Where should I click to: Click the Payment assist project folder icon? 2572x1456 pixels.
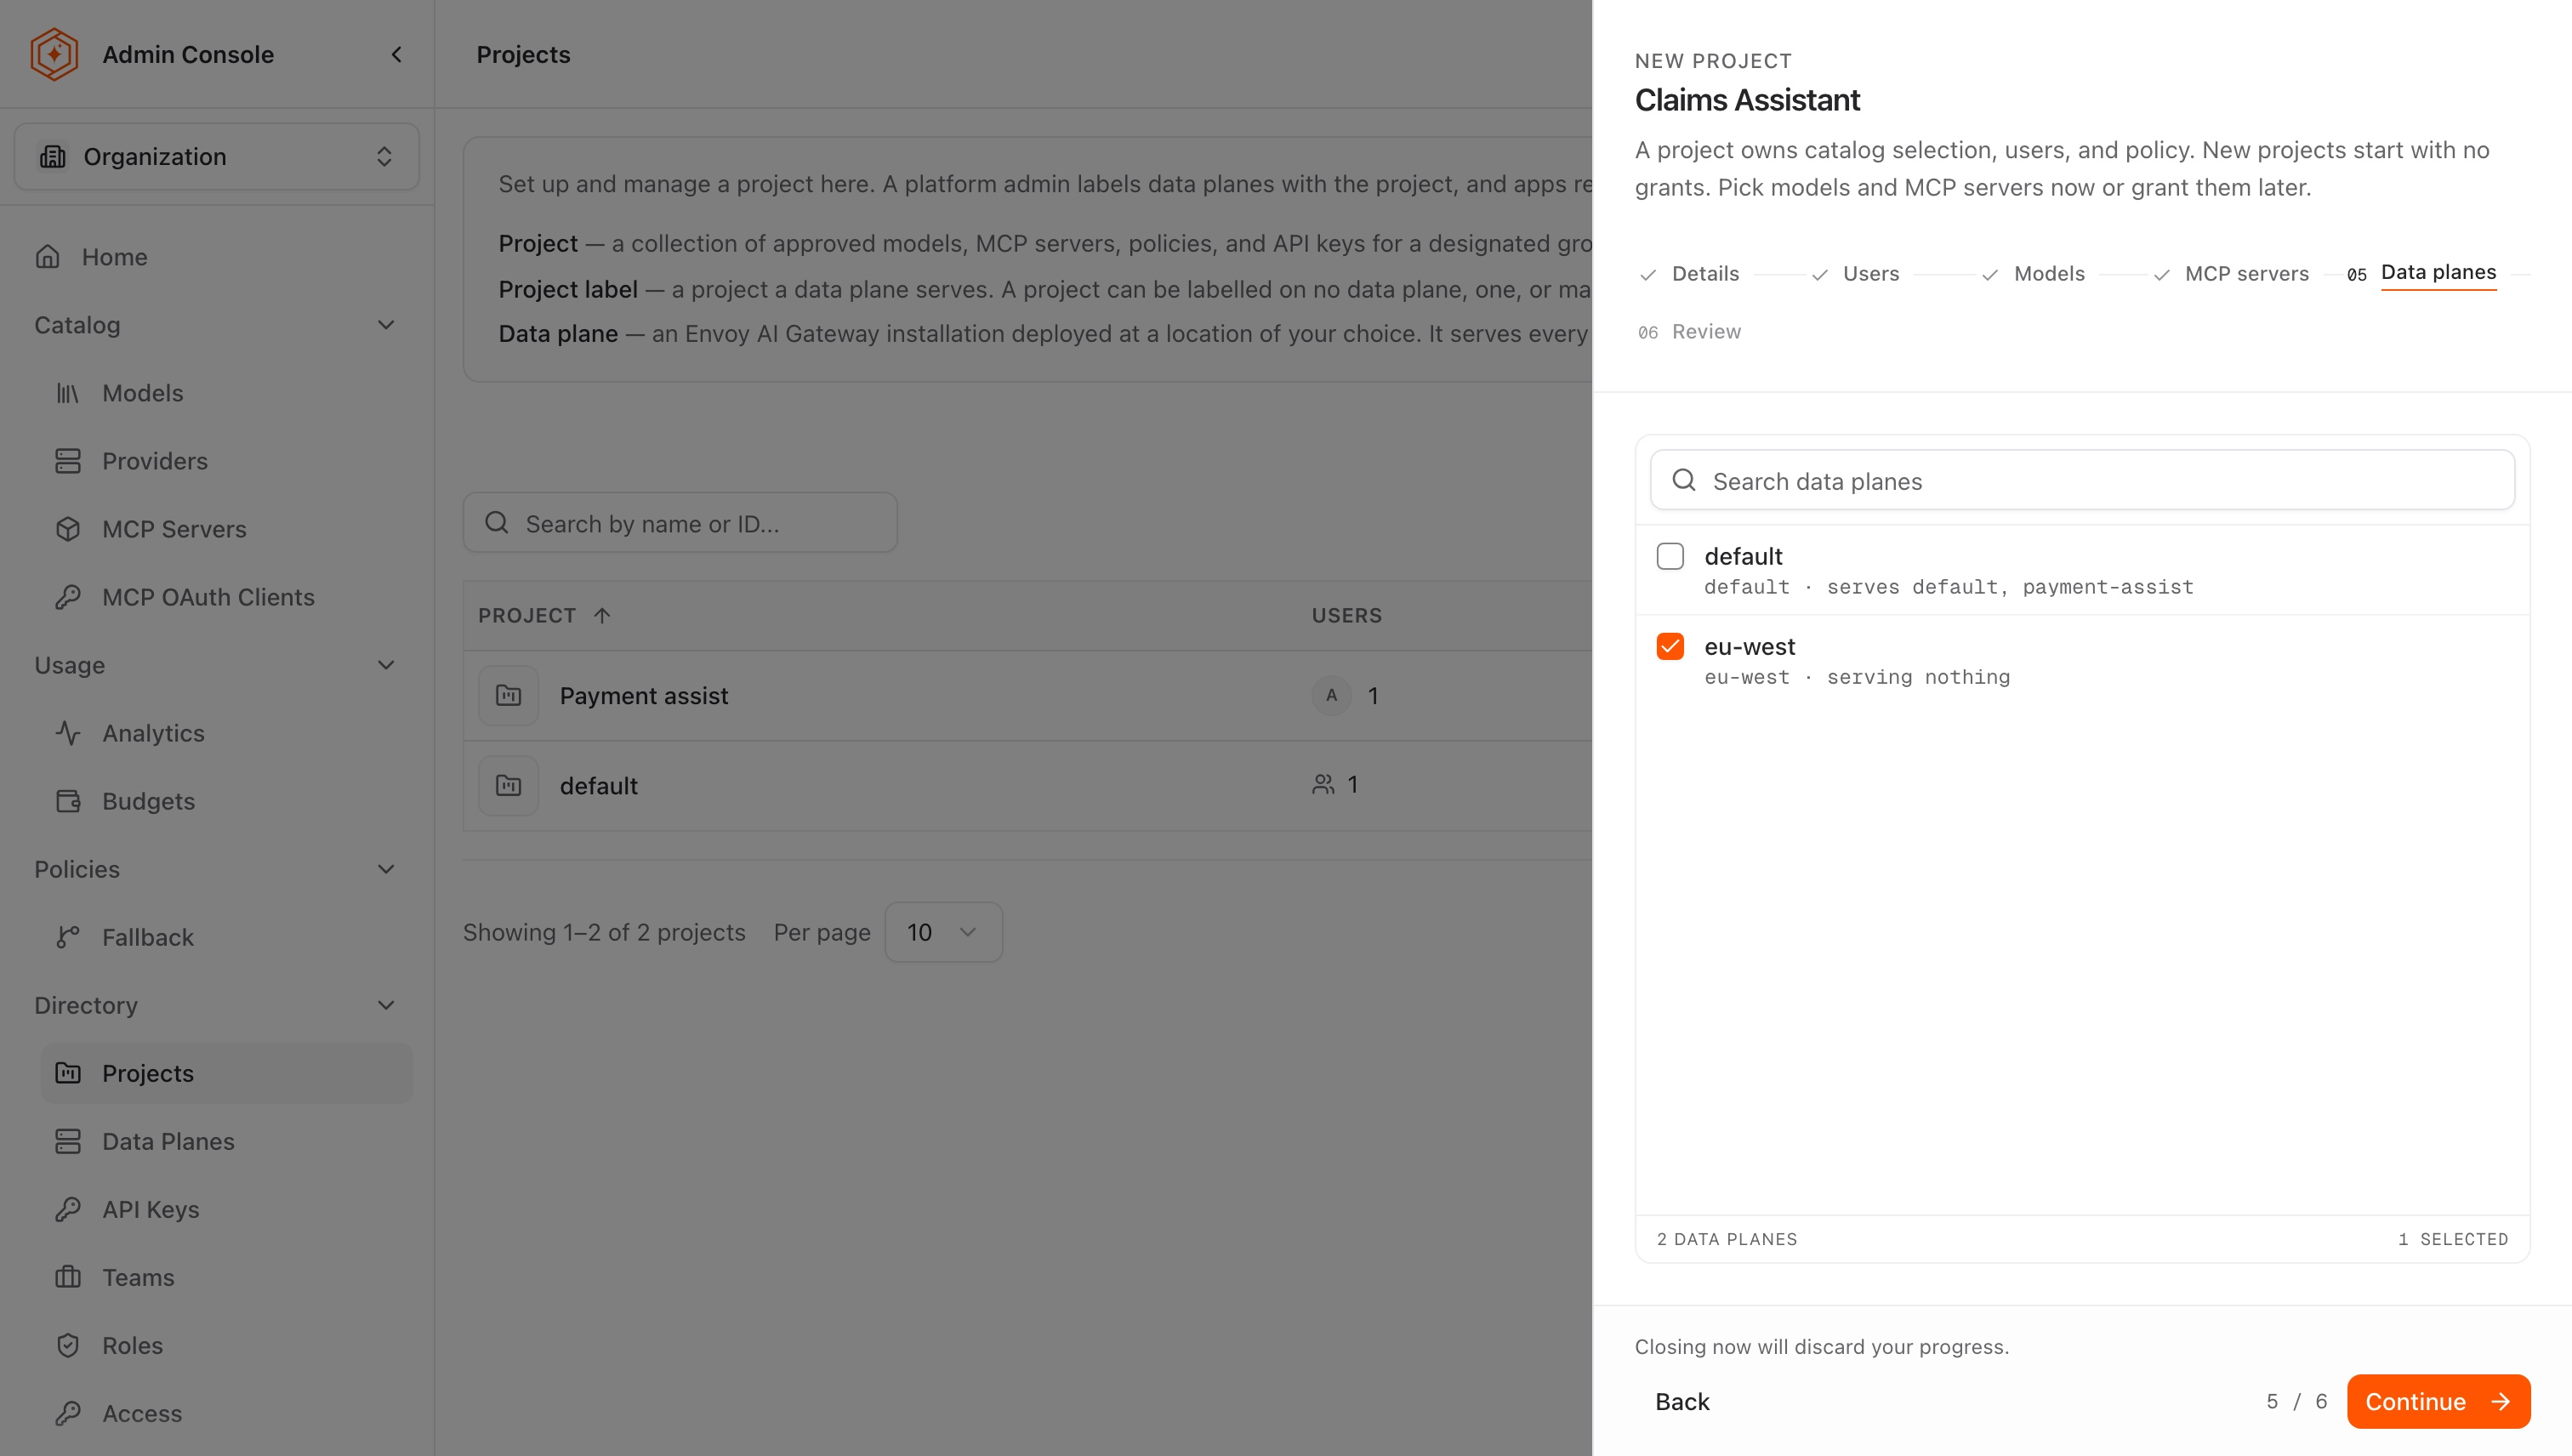coord(508,695)
